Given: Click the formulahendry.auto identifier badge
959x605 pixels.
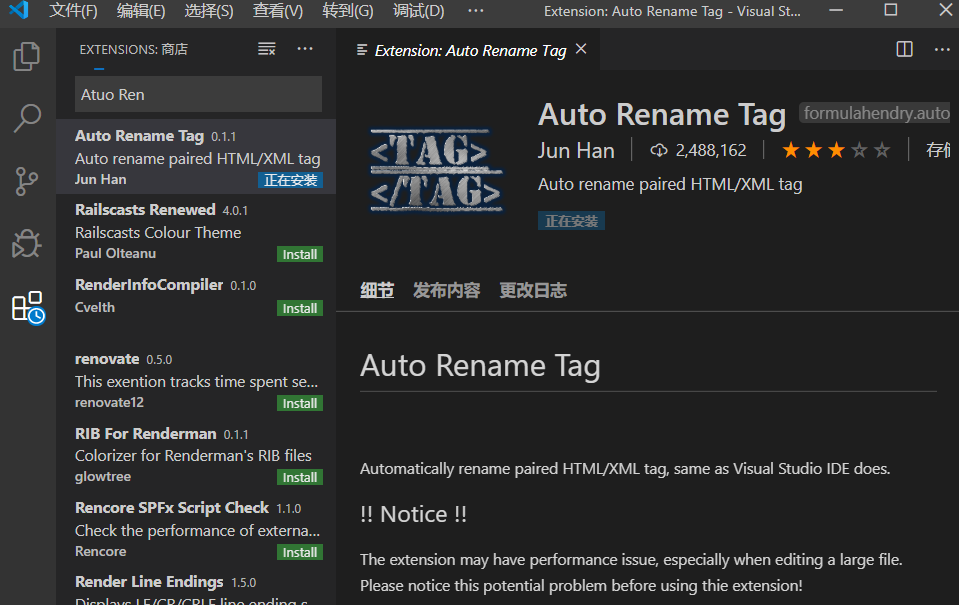Looking at the screenshot, I should click(876, 113).
